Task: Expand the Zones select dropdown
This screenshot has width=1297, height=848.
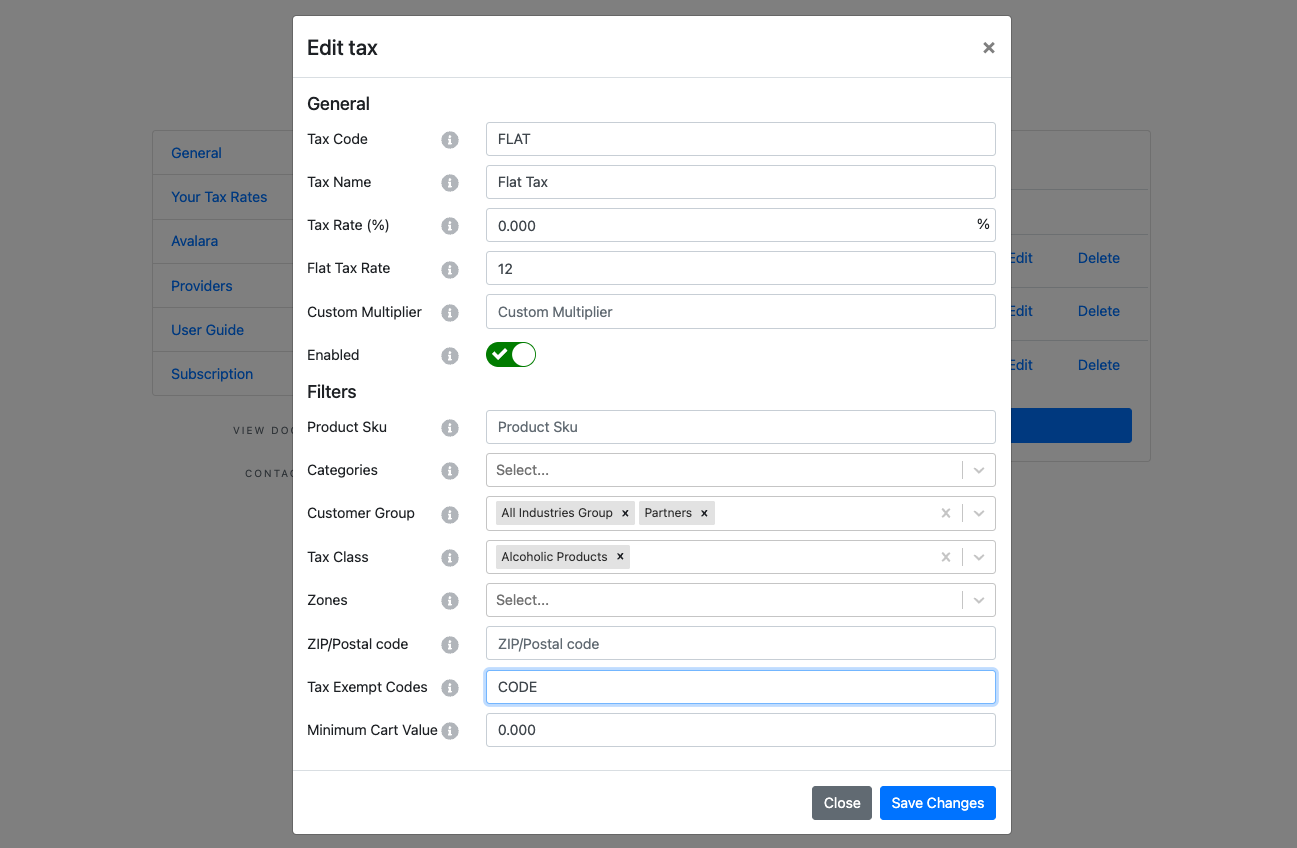Action: (x=979, y=600)
